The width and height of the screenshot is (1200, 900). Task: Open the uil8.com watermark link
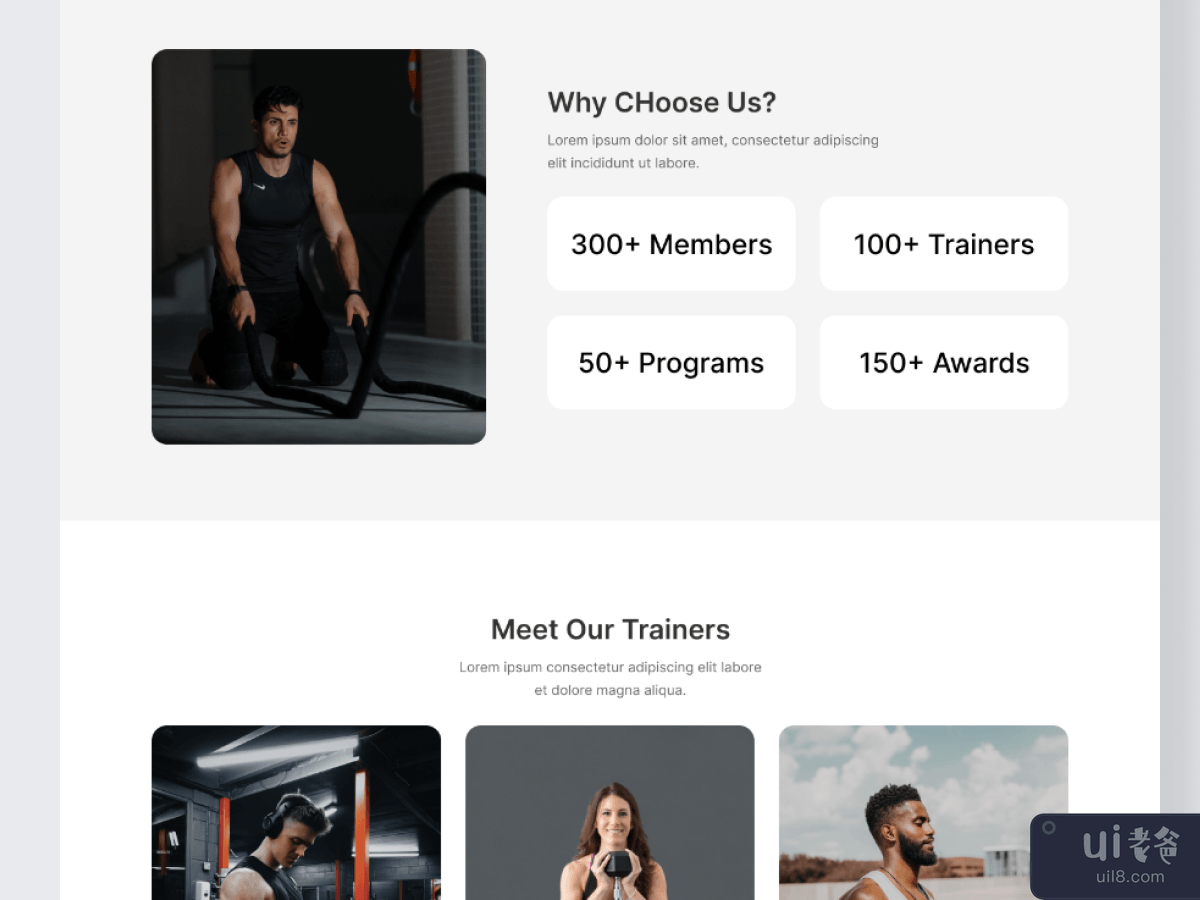coord(1131,877)
